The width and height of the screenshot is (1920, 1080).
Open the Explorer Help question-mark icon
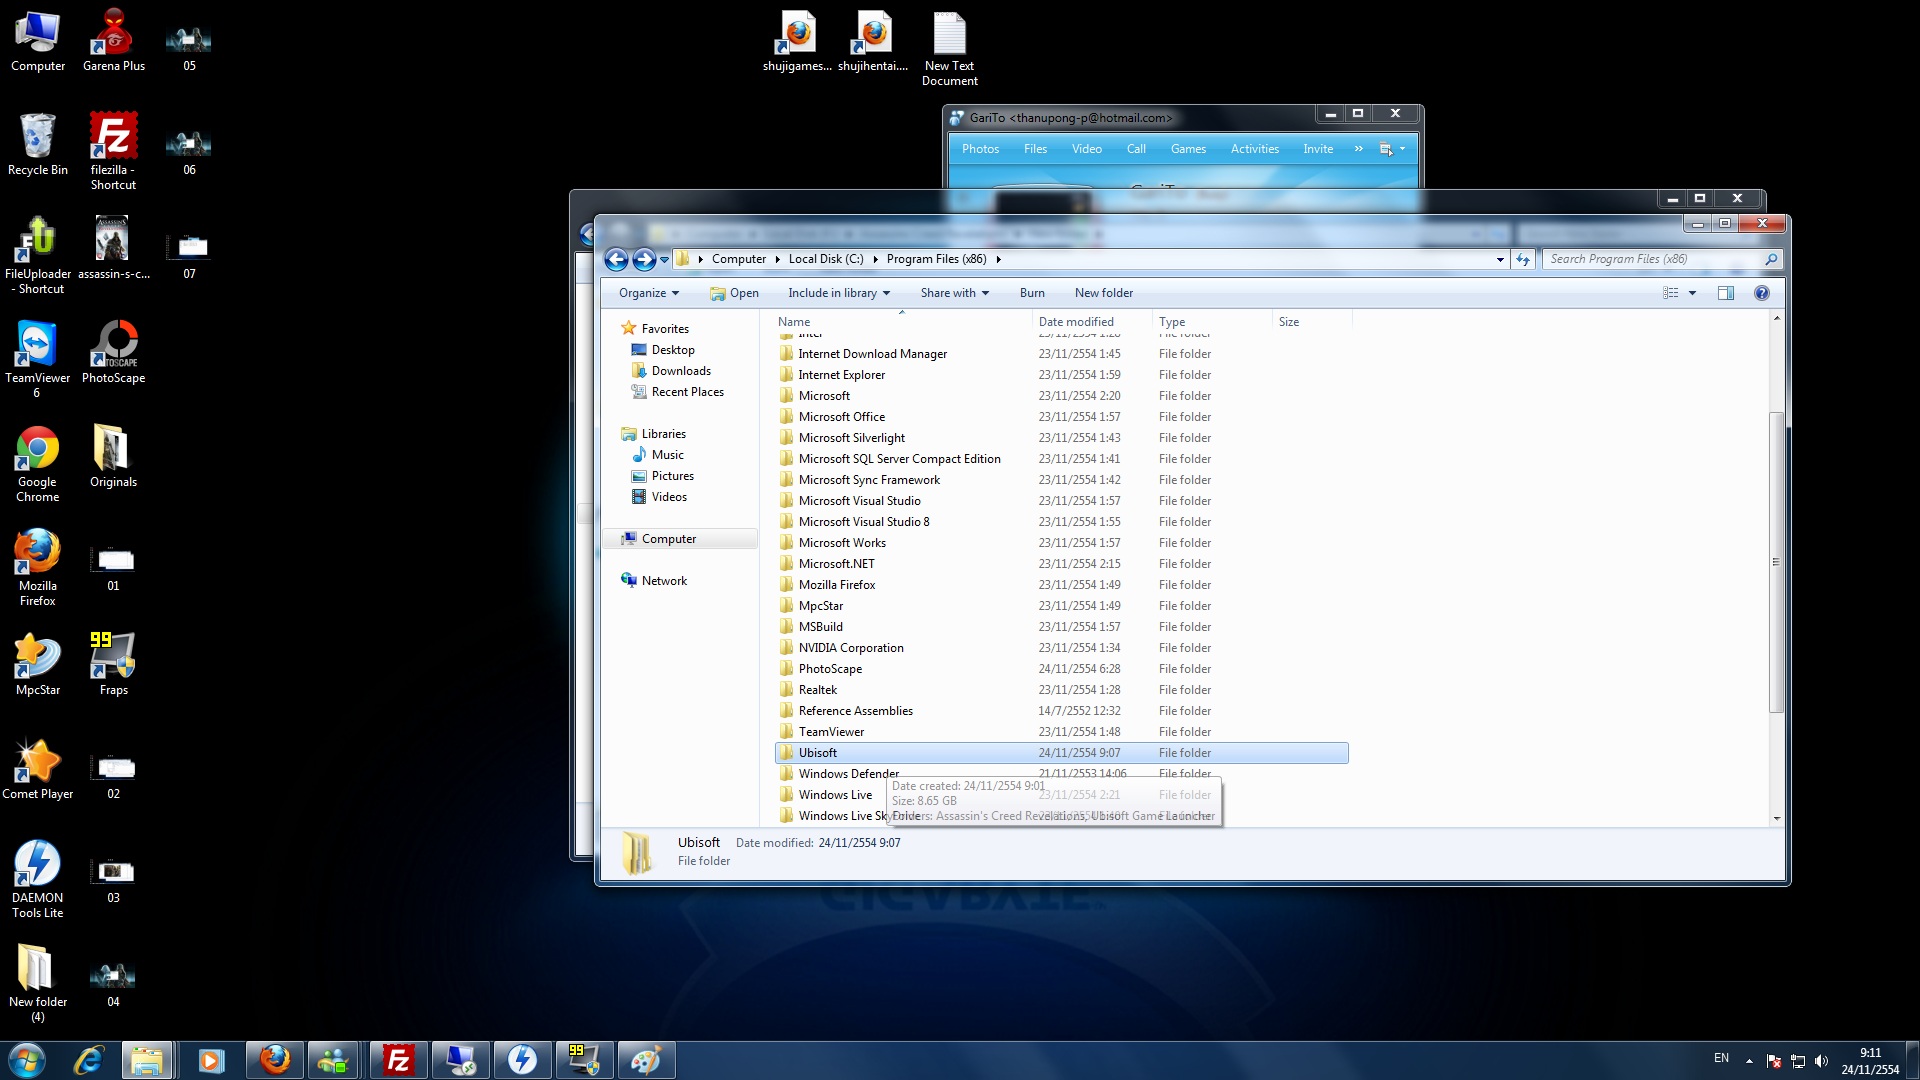point(1762,293)
